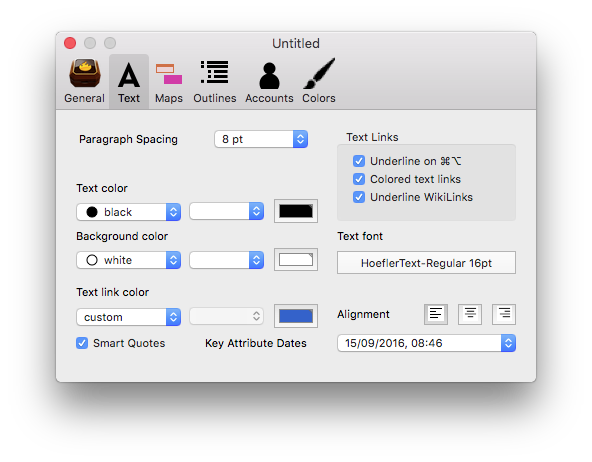Set alignment to left
The height and width of the screenshot is (462, 592).
pos(436,314)
